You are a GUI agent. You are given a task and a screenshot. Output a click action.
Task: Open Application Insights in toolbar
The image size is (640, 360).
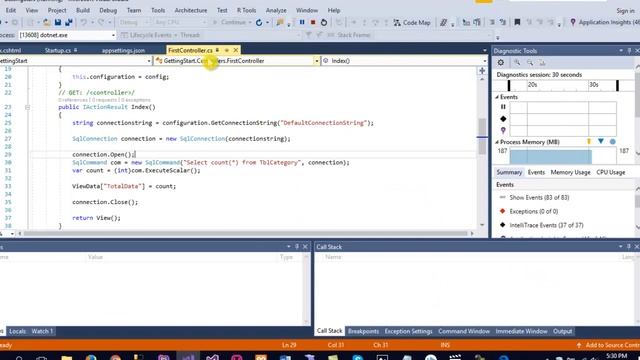coord(604,22)
